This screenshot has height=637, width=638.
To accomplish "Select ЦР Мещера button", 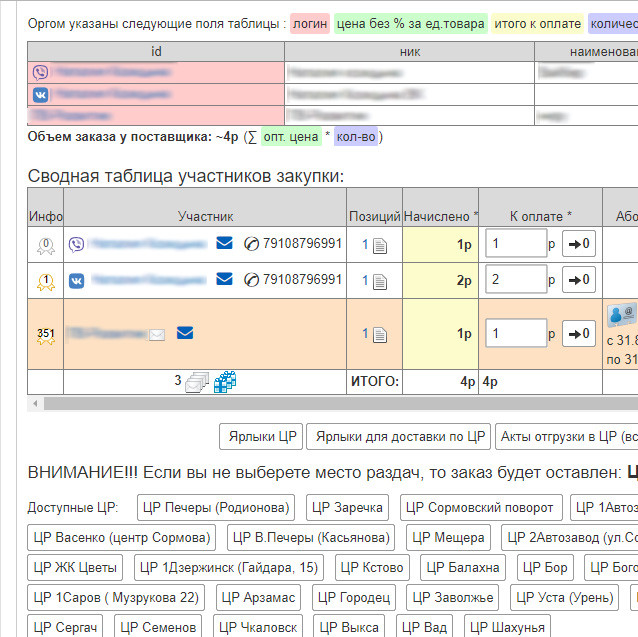I will [x=448, y=537].
